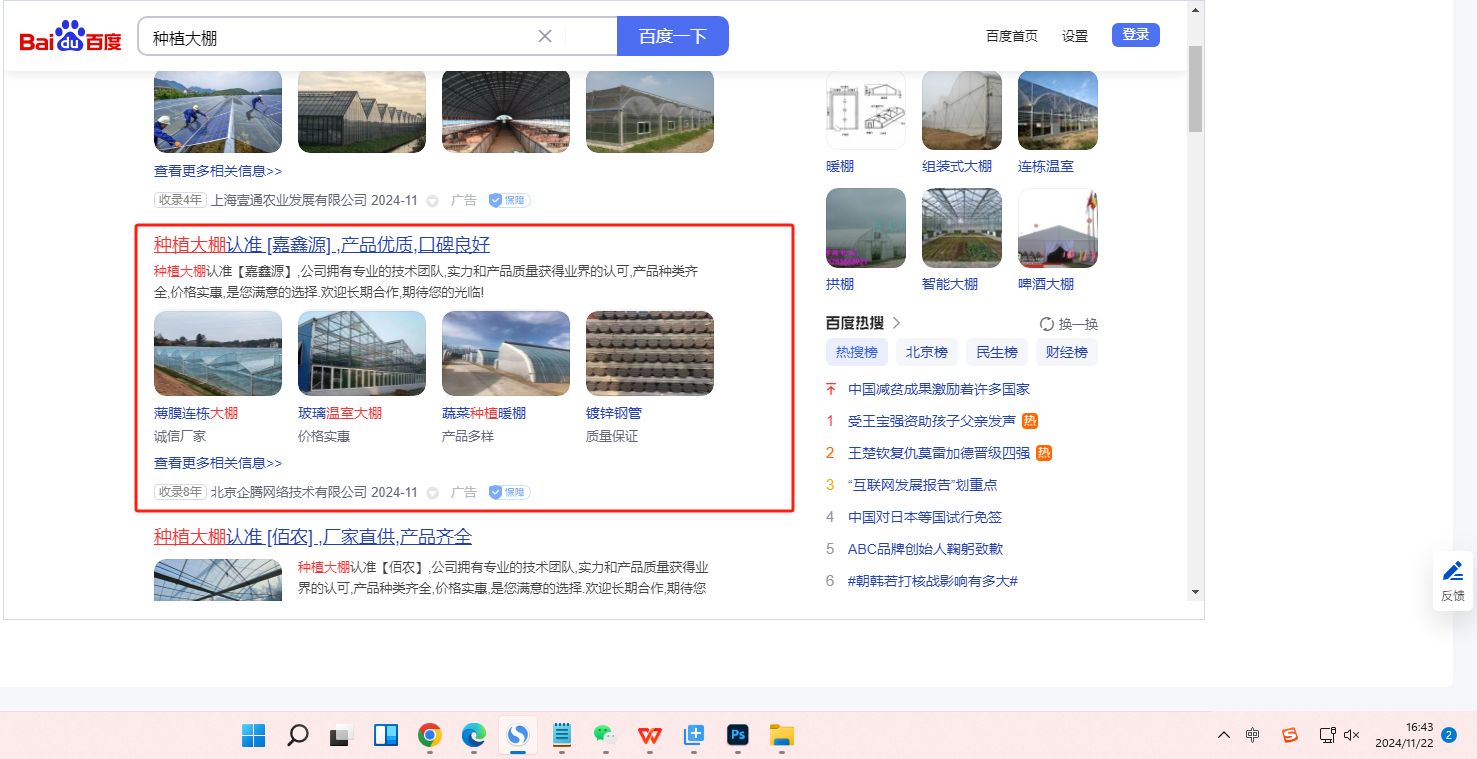Viewport: 1477px width, 759px height.
Task: Open the notepad app in the taskbar
Action: (562, 735)
